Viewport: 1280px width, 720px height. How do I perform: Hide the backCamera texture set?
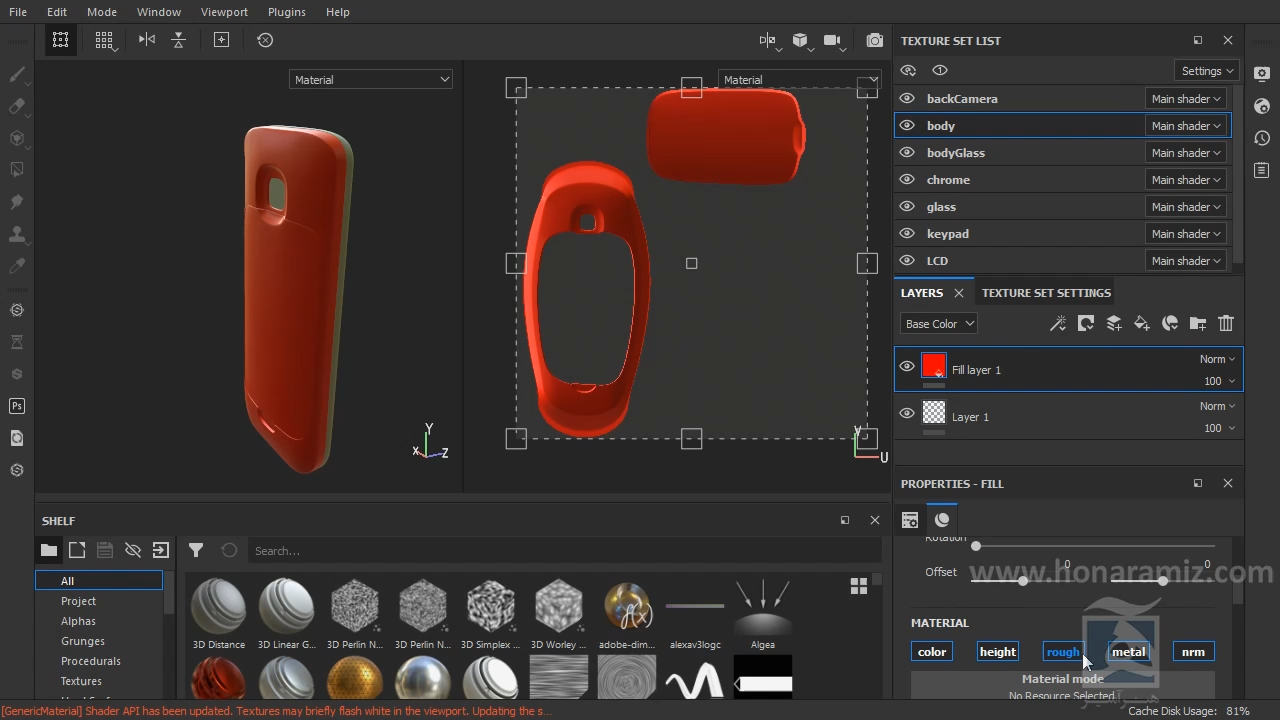coord(907,98)
